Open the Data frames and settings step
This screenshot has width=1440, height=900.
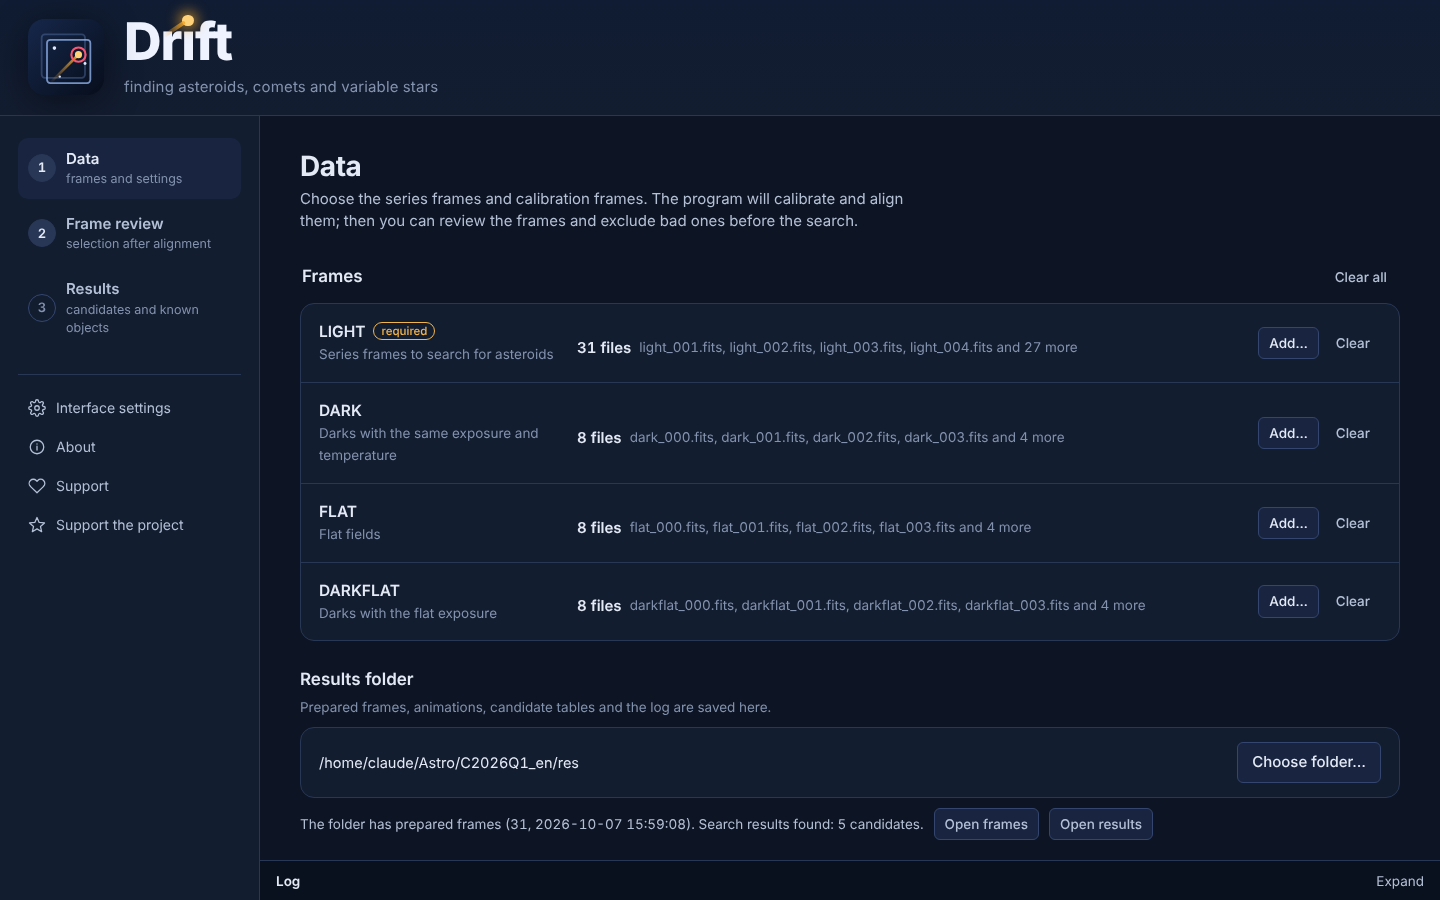point(130,168)
